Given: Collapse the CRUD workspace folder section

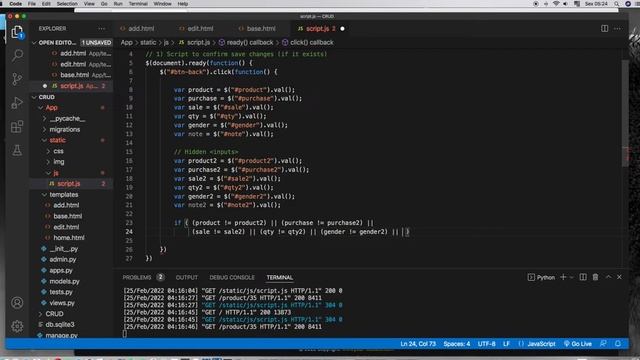Looking at the screenshot, I should pos(34,97).
